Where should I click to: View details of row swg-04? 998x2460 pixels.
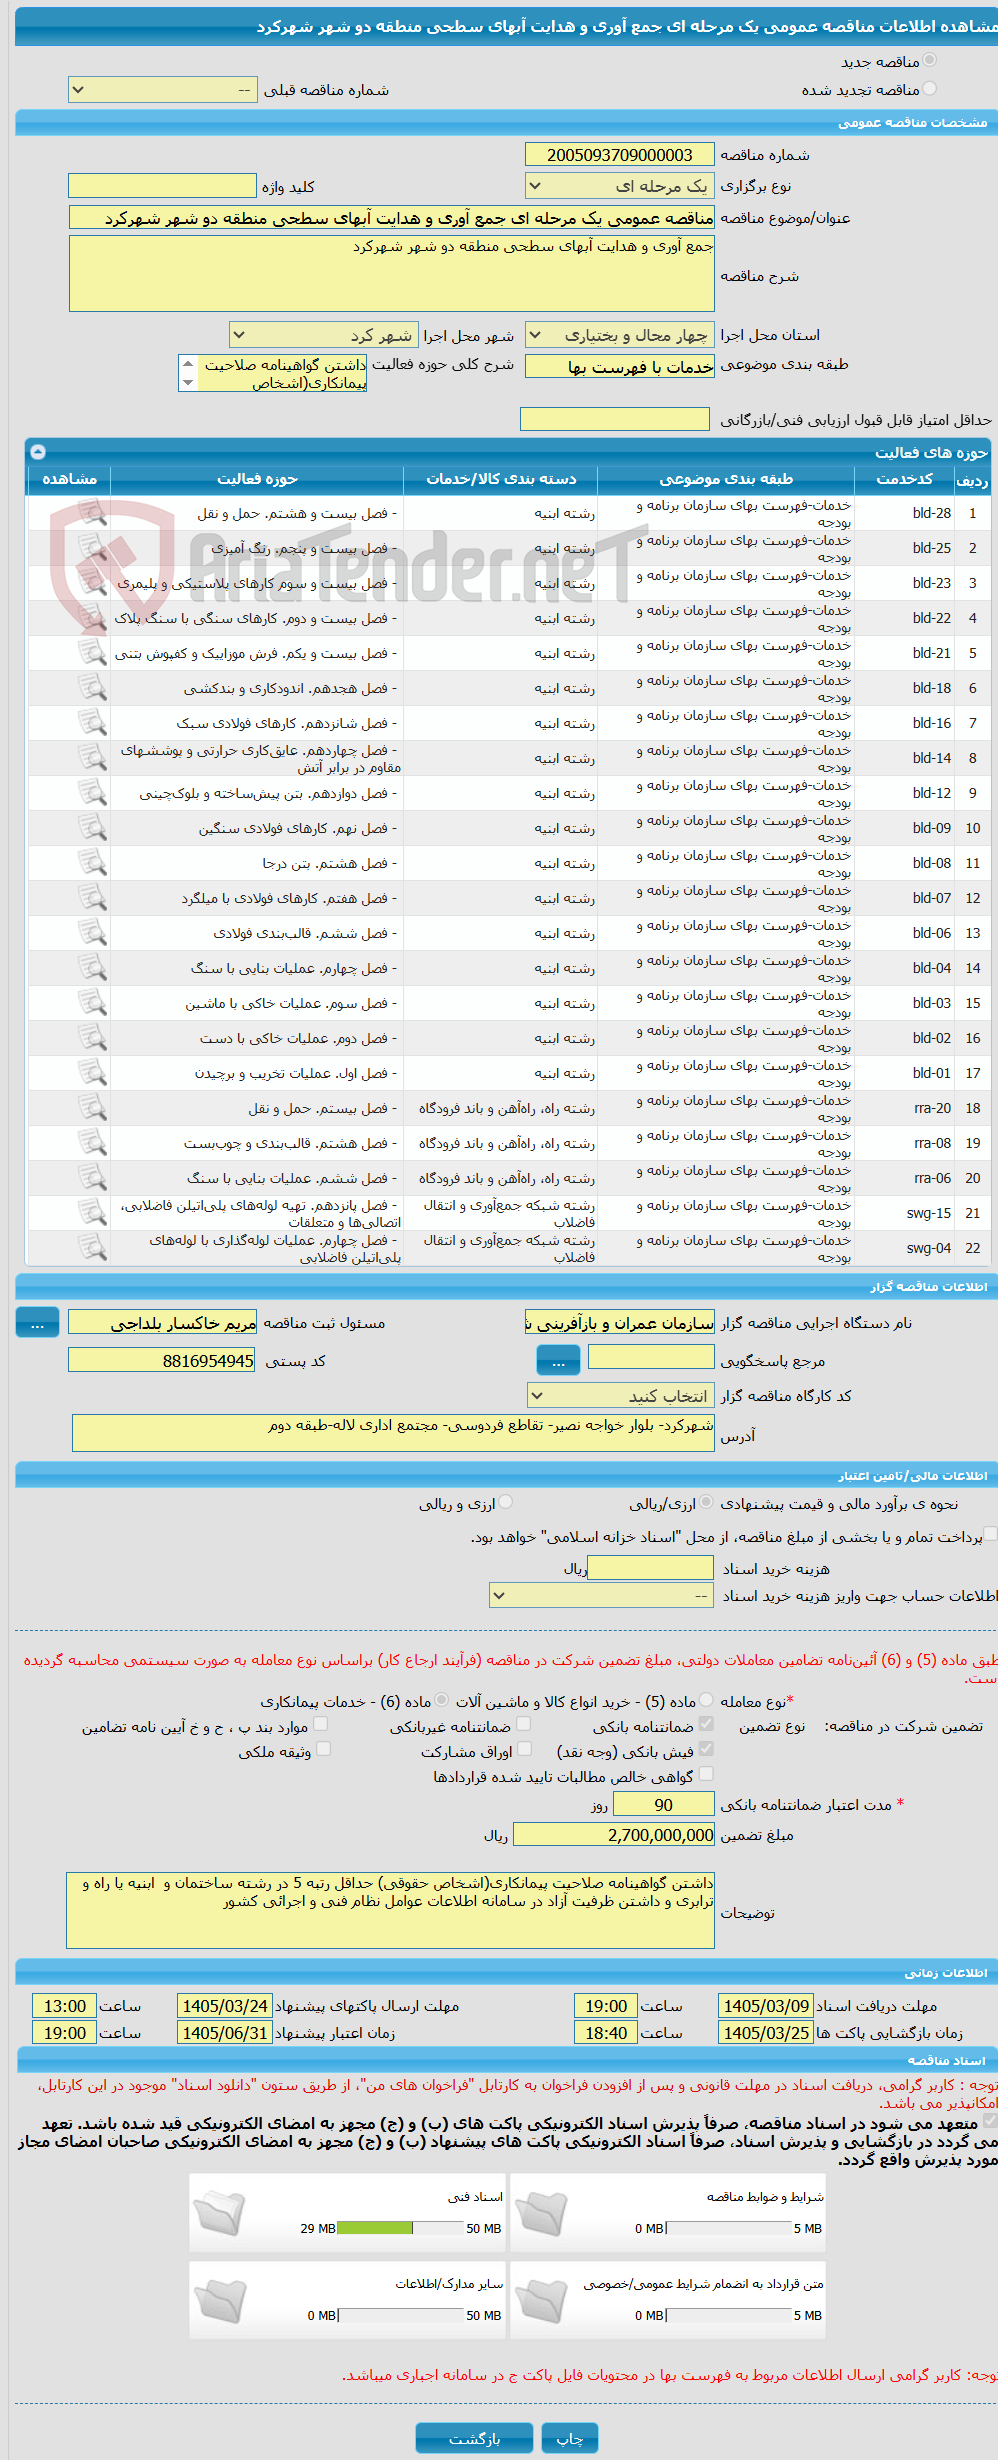coord(92,1248)
